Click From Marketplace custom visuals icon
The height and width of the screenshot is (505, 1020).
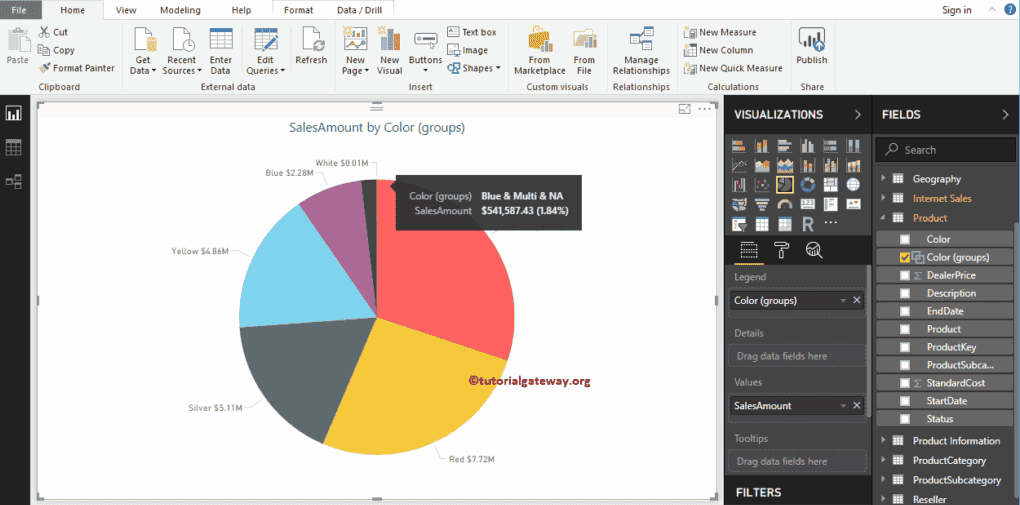[x=539, y=51]
